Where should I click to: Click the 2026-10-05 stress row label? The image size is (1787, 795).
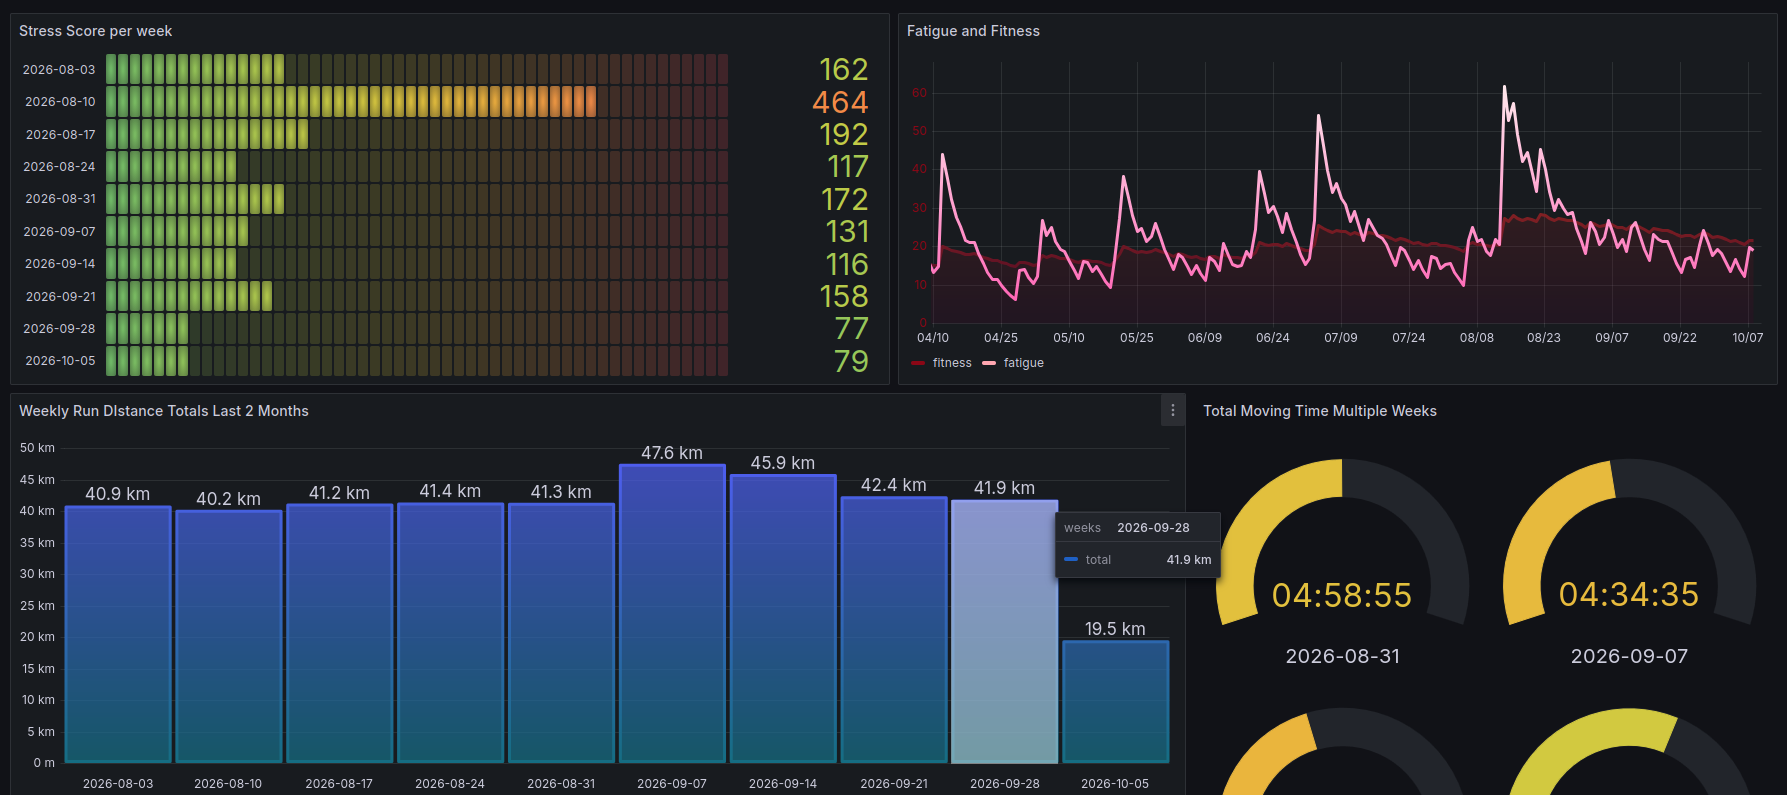click(x=60, y=361)
